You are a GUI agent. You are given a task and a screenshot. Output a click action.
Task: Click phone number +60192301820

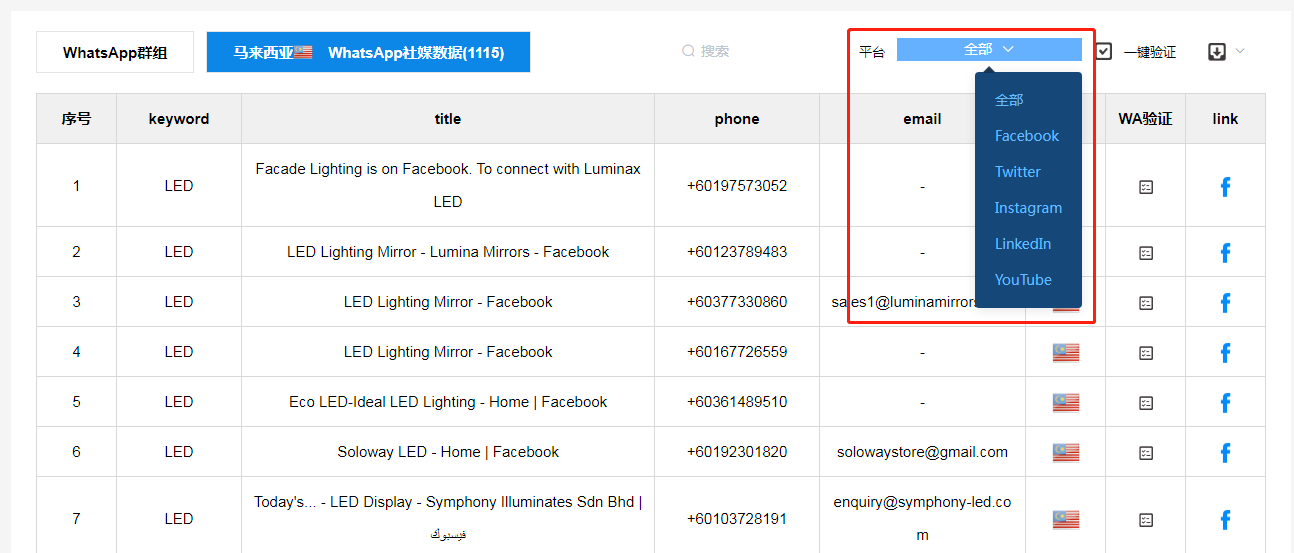tap(737, 452)
